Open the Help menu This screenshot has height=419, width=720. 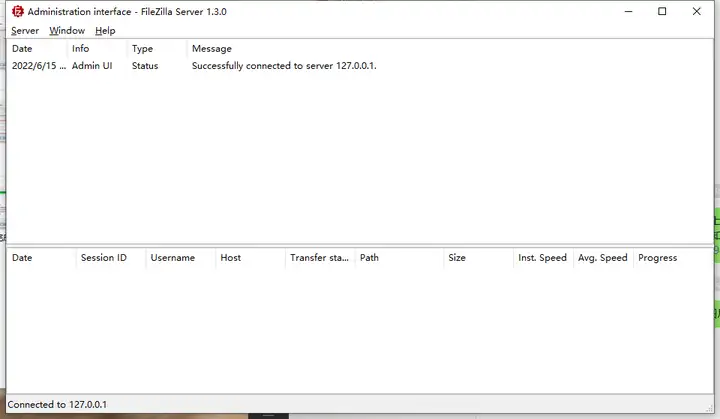(x=105, y=31)
